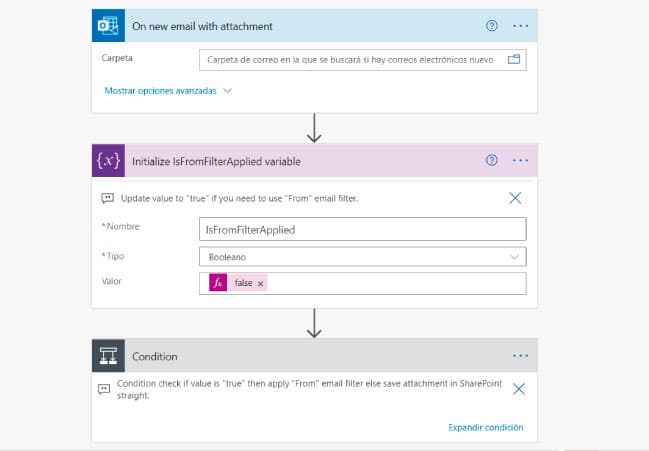Dismiss the Condition comment note
The width and height of the screenshot is (649, 451).
click(518, 389)
